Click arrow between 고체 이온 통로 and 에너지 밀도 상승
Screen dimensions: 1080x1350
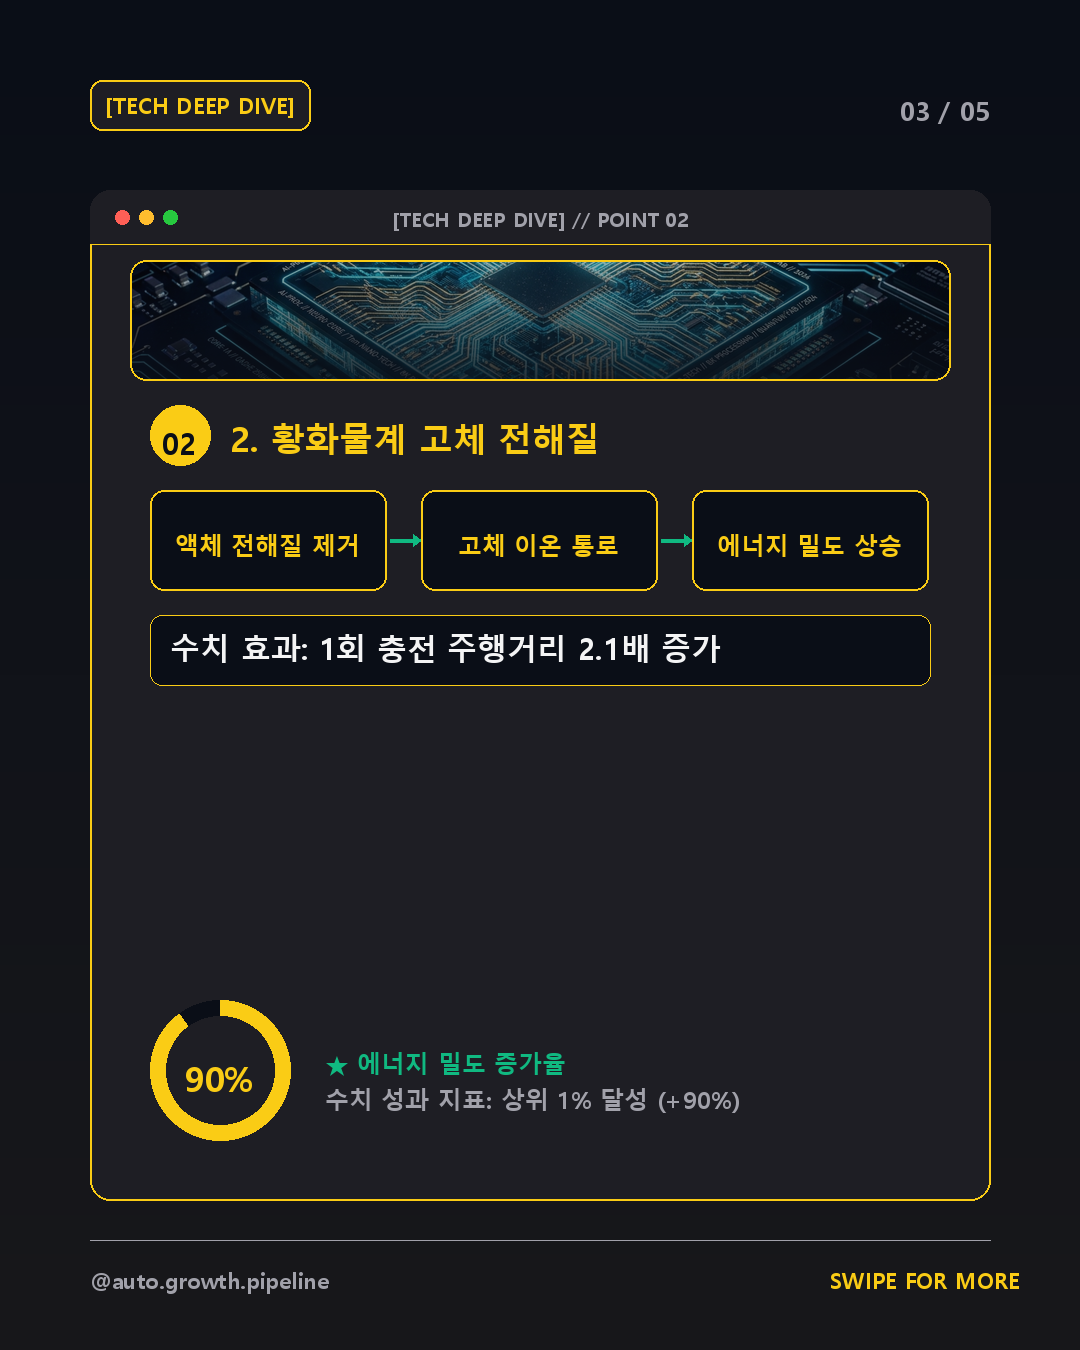pyautogui.click(x=676, y=541)
